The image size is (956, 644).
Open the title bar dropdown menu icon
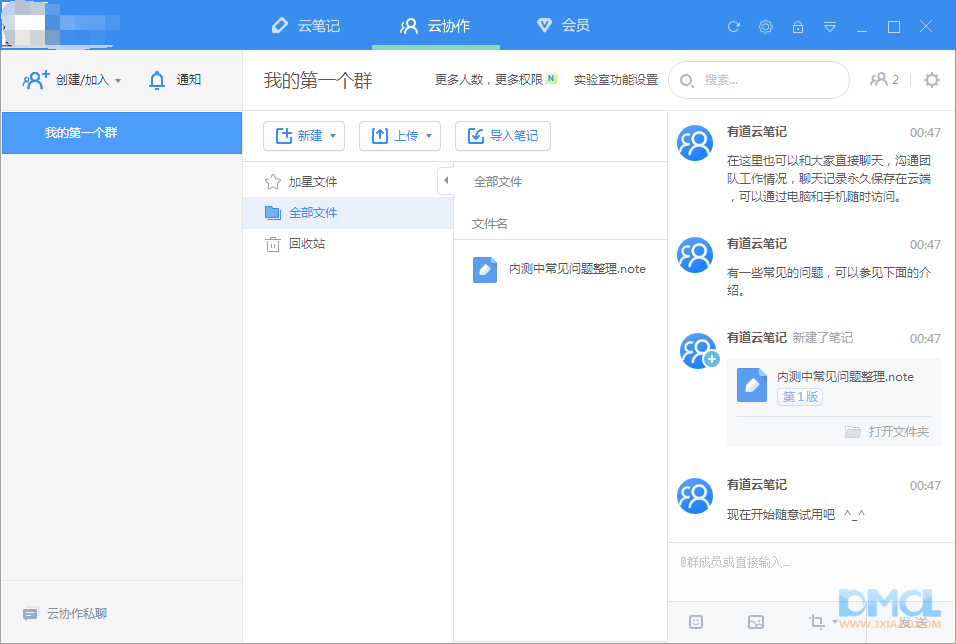[x=830, y=27]
